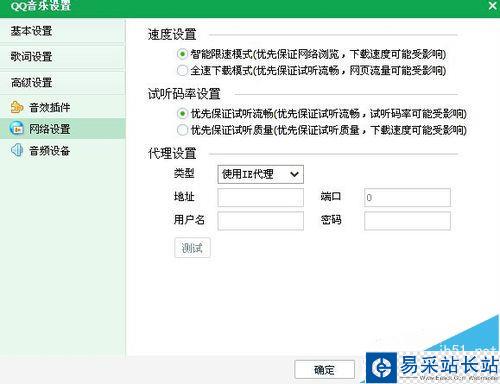Focus the 地址 address field
500x384 pixels.
[x=260, y=197]
